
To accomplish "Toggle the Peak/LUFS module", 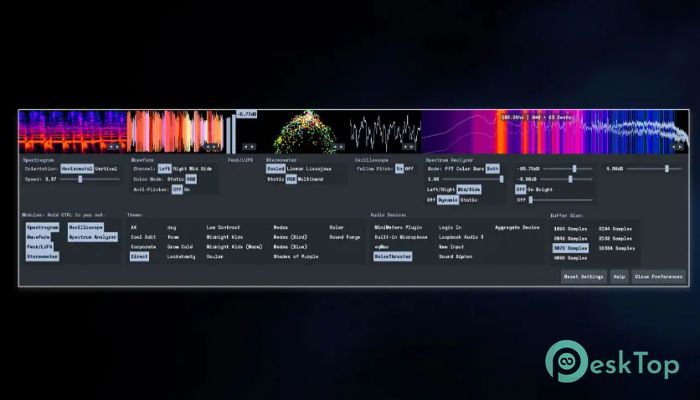I will click(x=40, y=247).
